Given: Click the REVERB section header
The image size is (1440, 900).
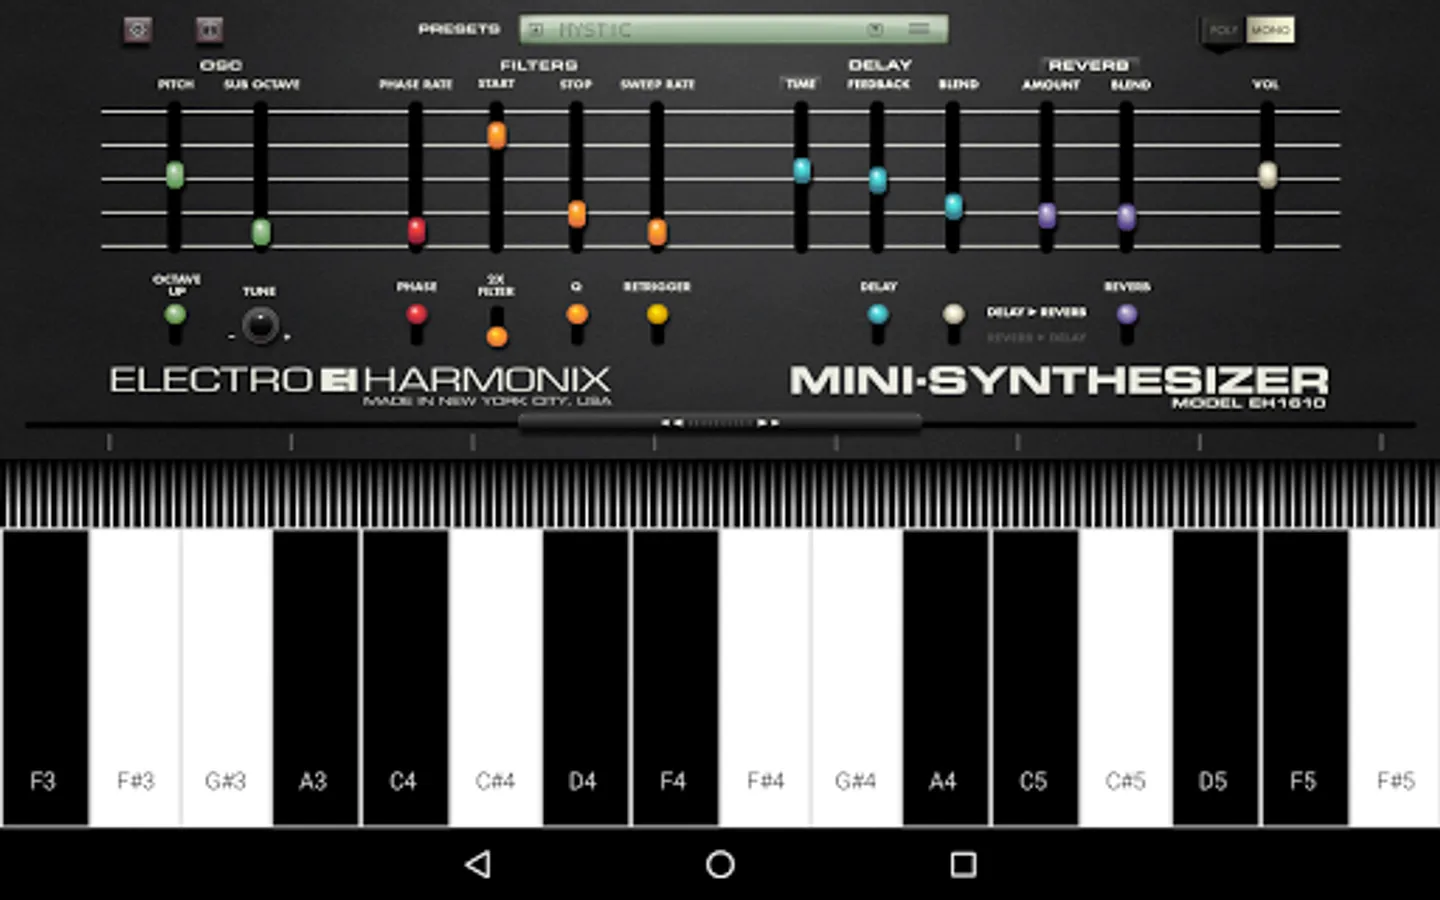Looking at the screenshot, I should [1088, 65].
